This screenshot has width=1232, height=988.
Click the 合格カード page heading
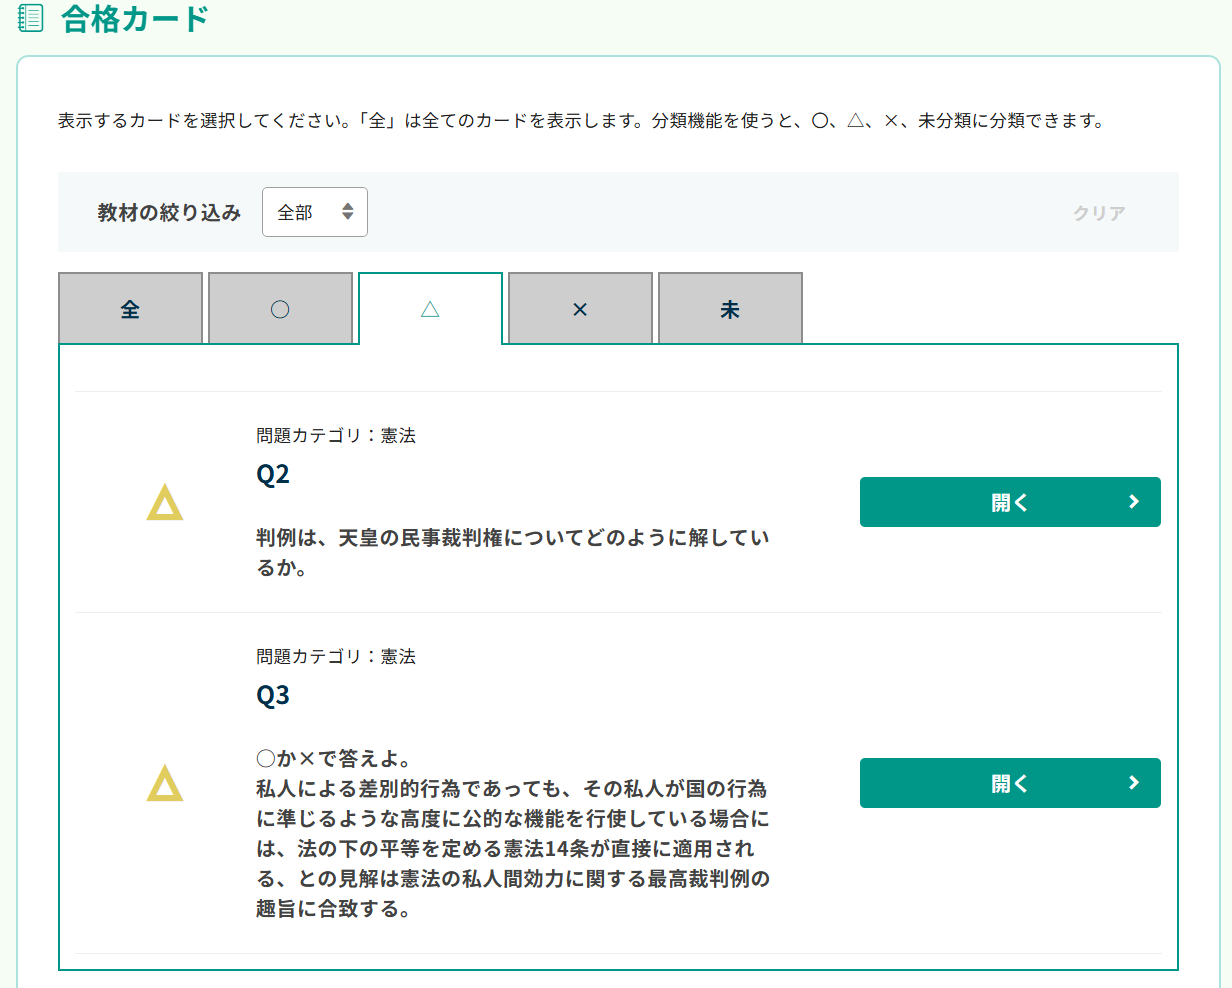click(135, 19)
